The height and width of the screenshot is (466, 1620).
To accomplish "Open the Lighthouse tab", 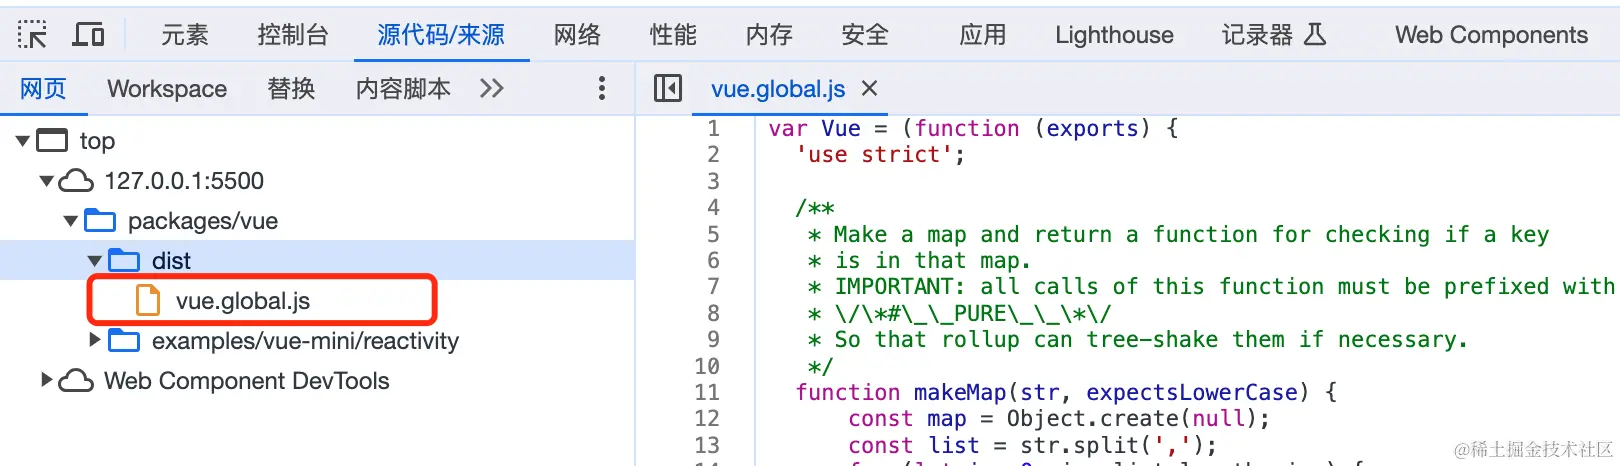I will click(x=1114, y=35).
